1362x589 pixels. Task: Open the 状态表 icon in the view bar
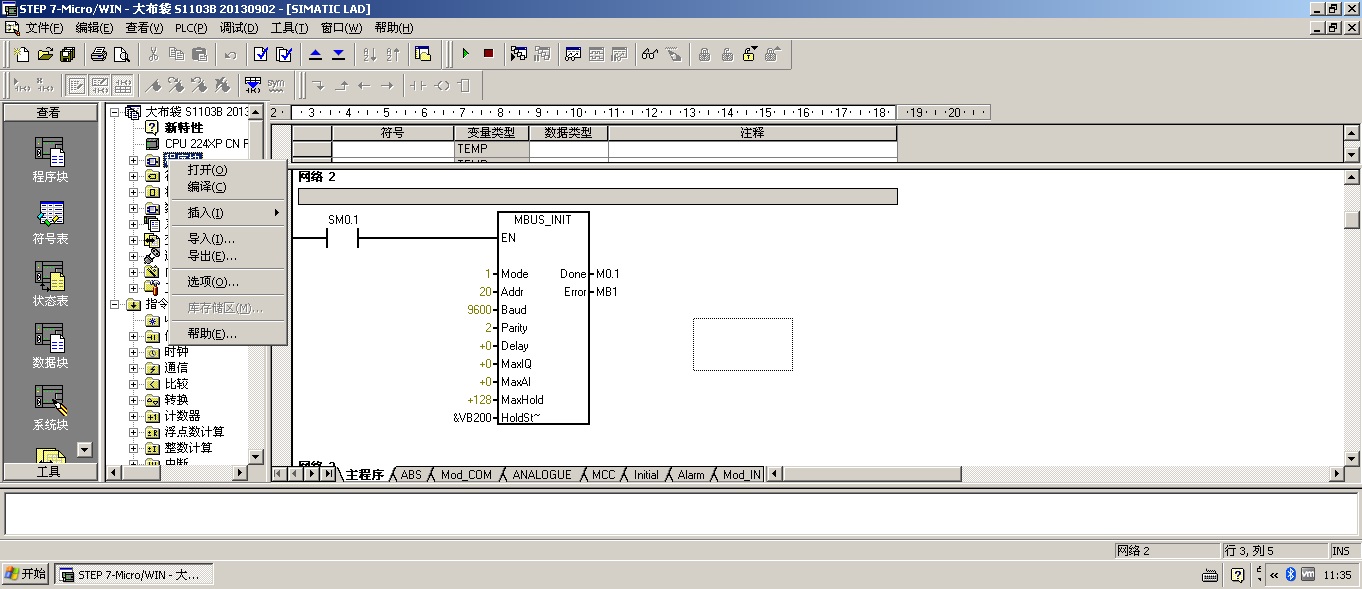click(x=50, y=284)
